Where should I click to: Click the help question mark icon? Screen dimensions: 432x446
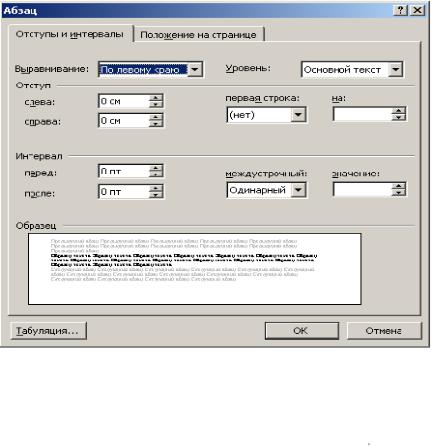coord(400,10)
